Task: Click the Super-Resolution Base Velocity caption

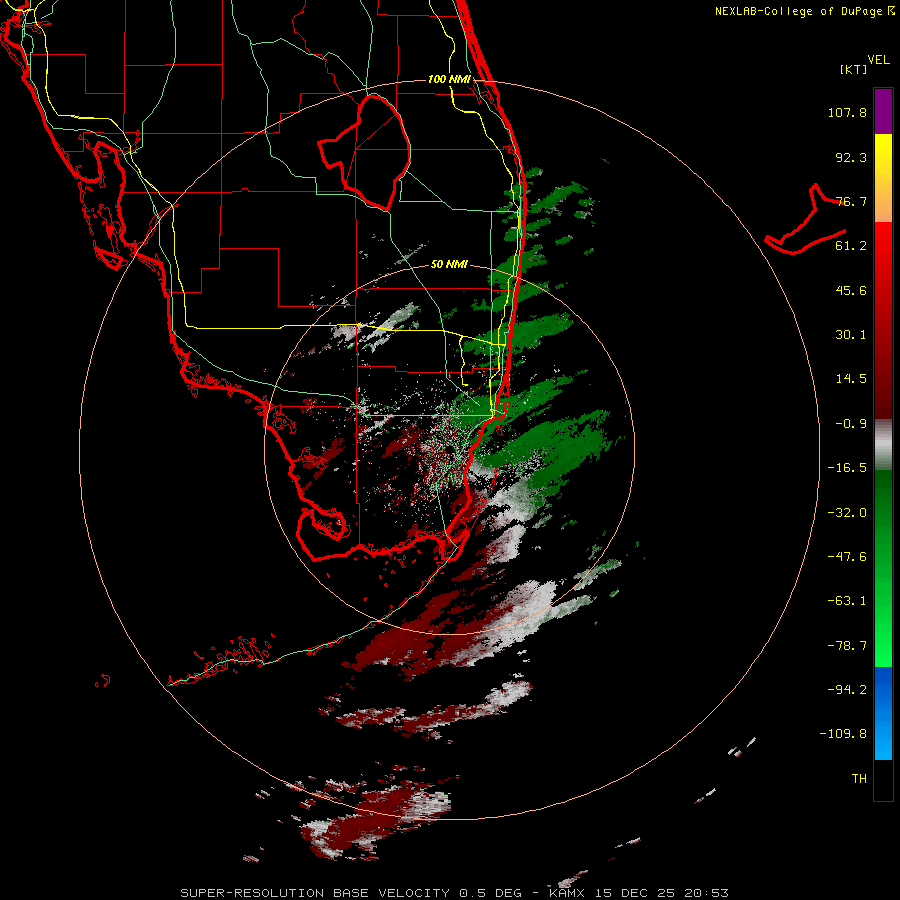Action: point(454,893)
